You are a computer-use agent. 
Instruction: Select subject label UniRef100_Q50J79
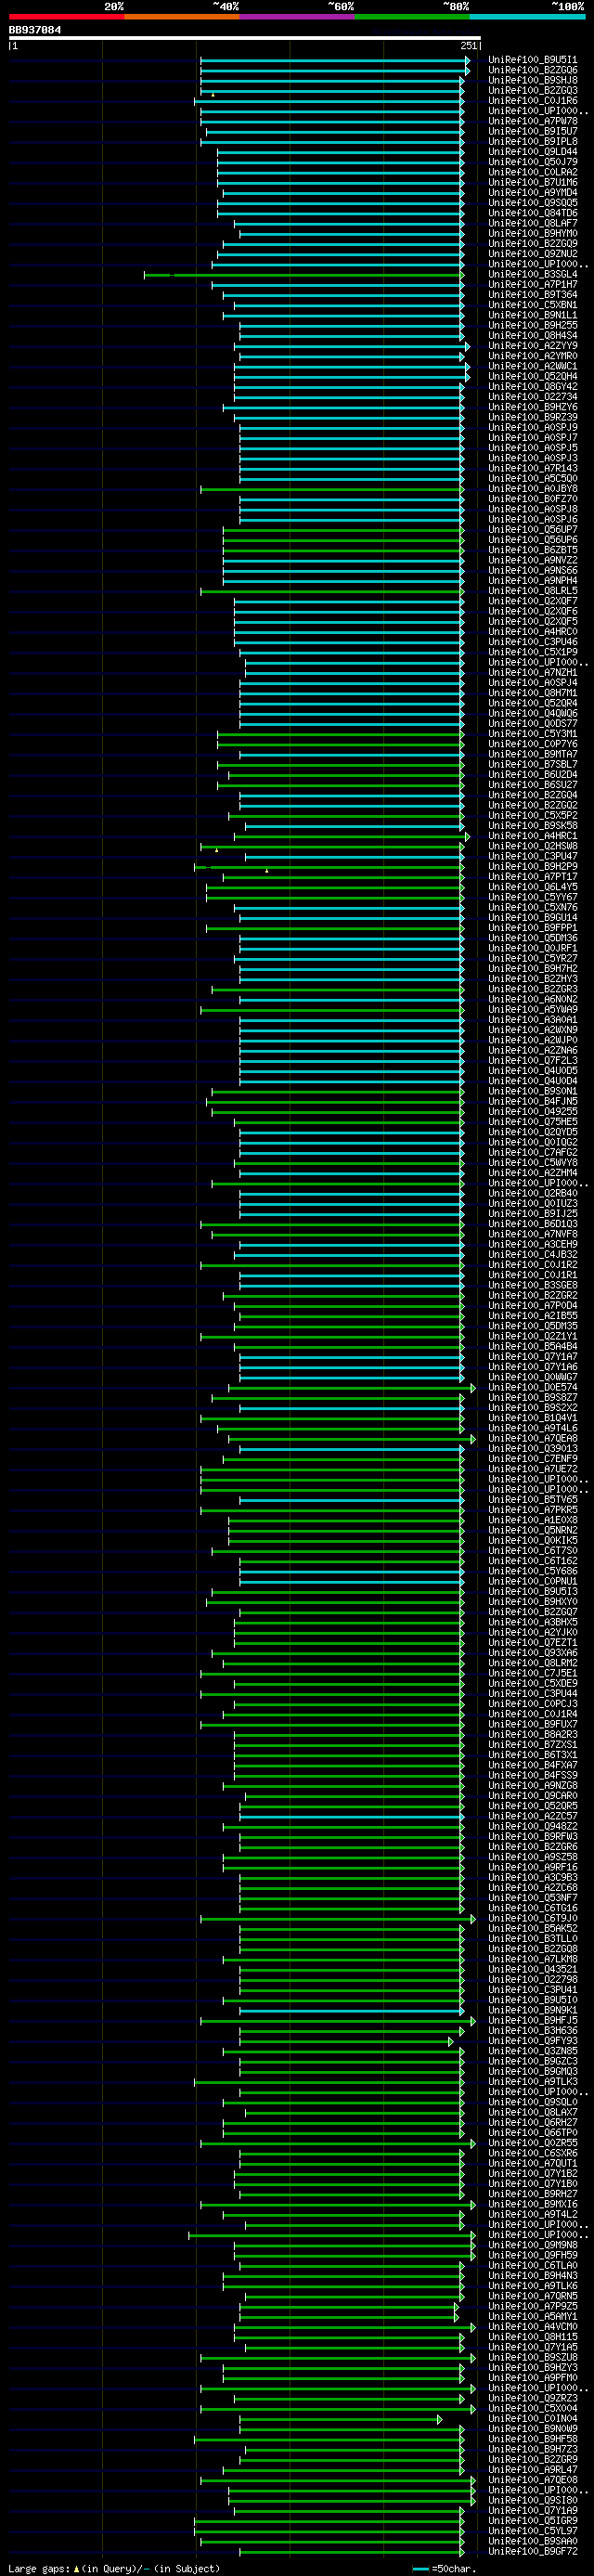532,162
